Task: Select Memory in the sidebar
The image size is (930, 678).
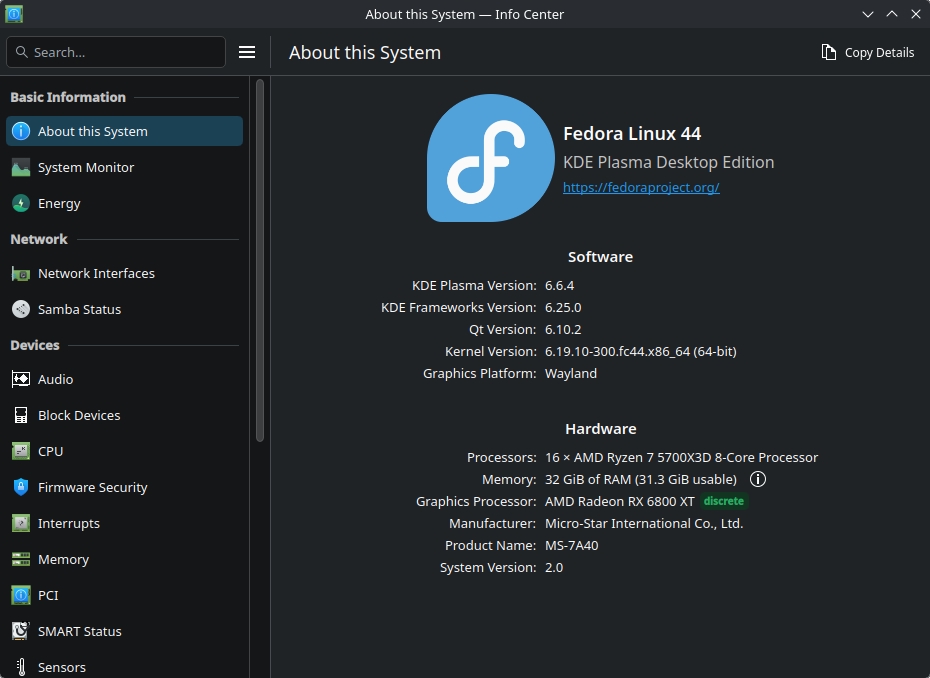Action: click(125, 559)
